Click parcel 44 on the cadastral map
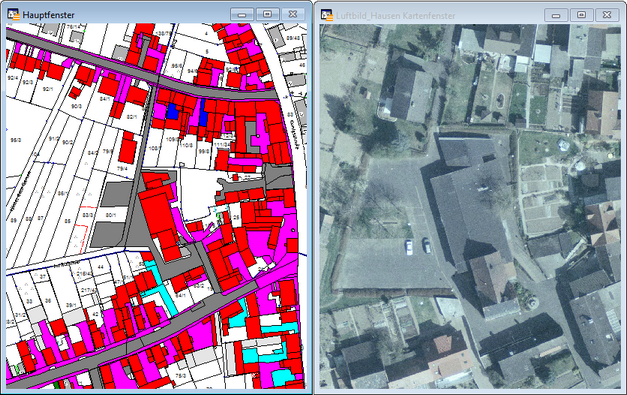 [x=100, y=267]
